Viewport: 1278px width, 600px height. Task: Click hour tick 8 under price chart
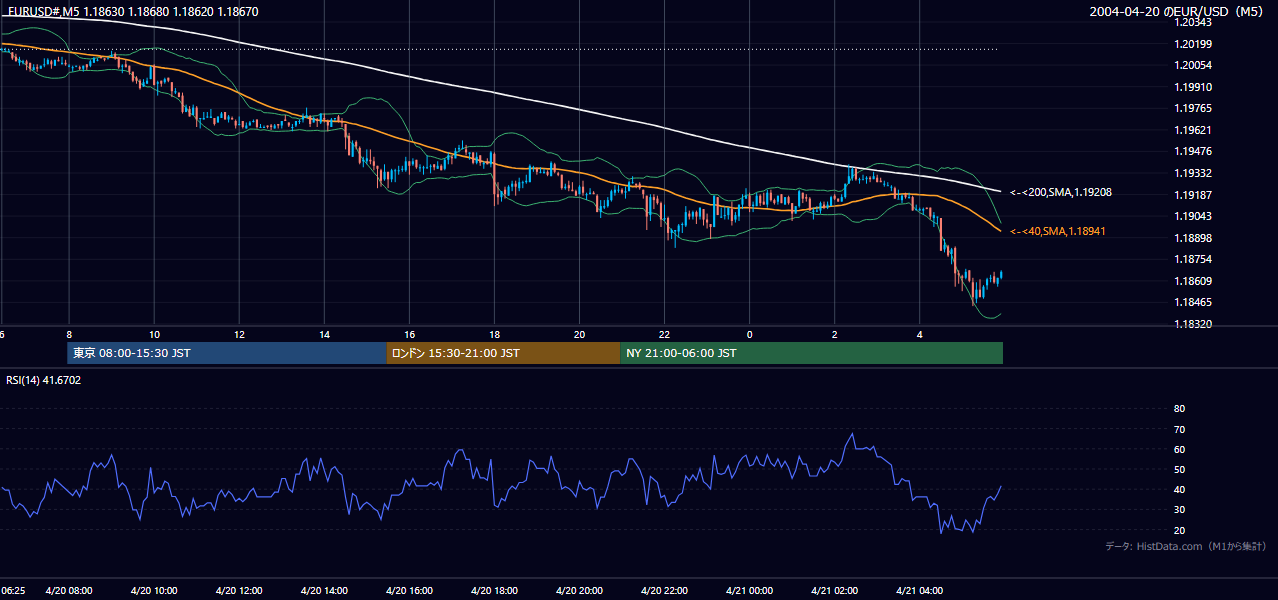pyautogui.click(x=68, y=333)
